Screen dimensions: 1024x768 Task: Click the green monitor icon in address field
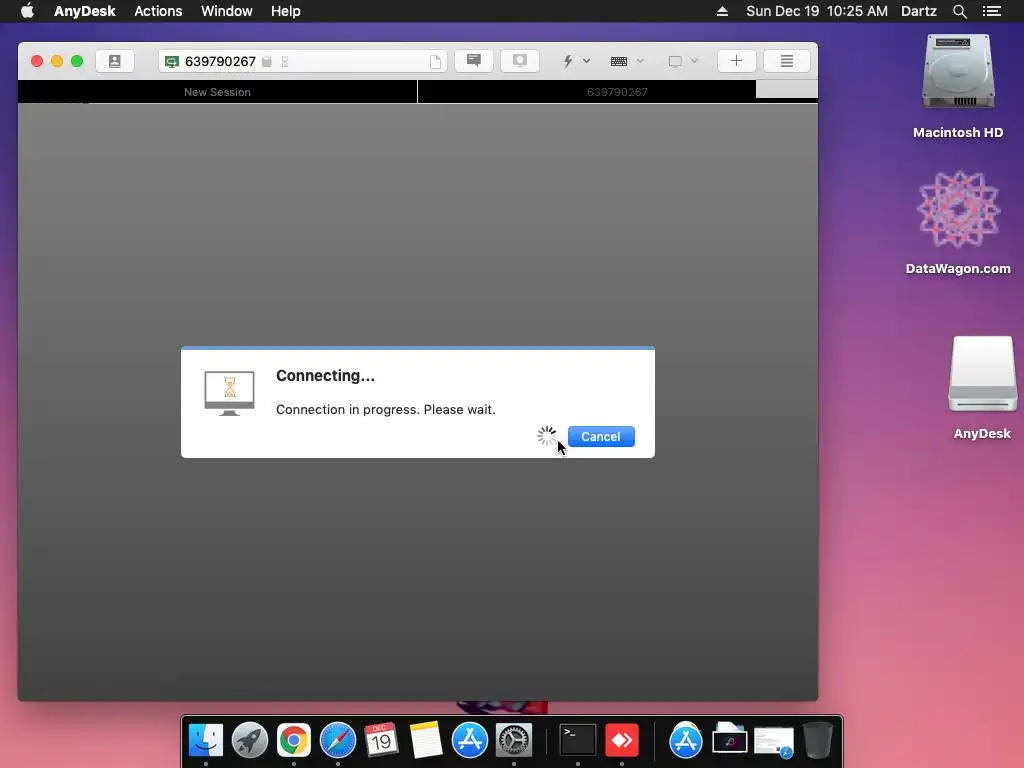(172, 61)
